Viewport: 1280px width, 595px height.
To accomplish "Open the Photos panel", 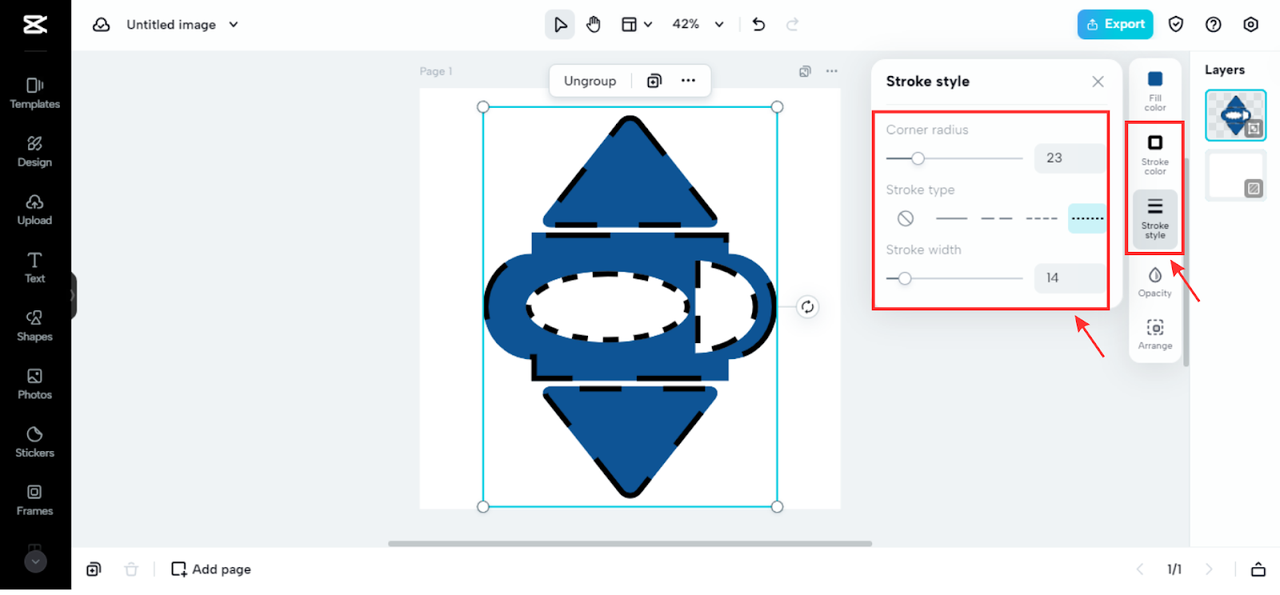I will (35, 383).
